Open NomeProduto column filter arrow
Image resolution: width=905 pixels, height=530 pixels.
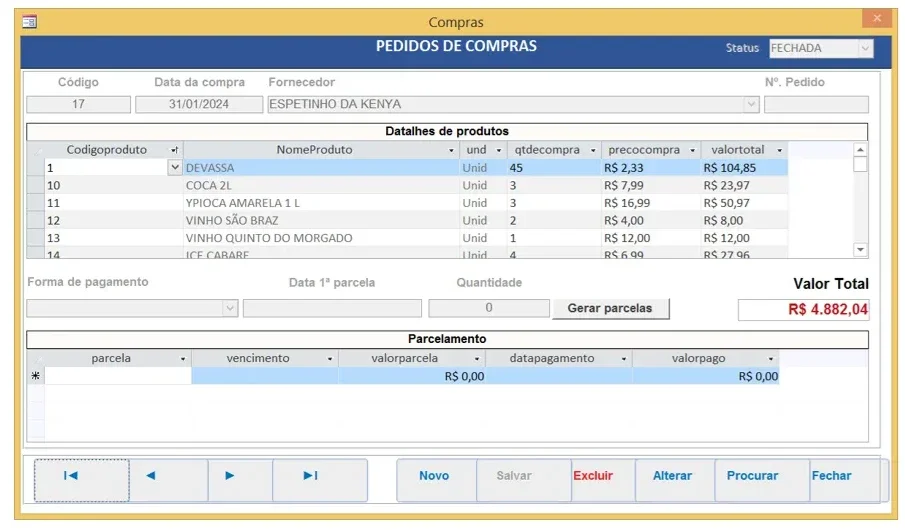(451, 150)
